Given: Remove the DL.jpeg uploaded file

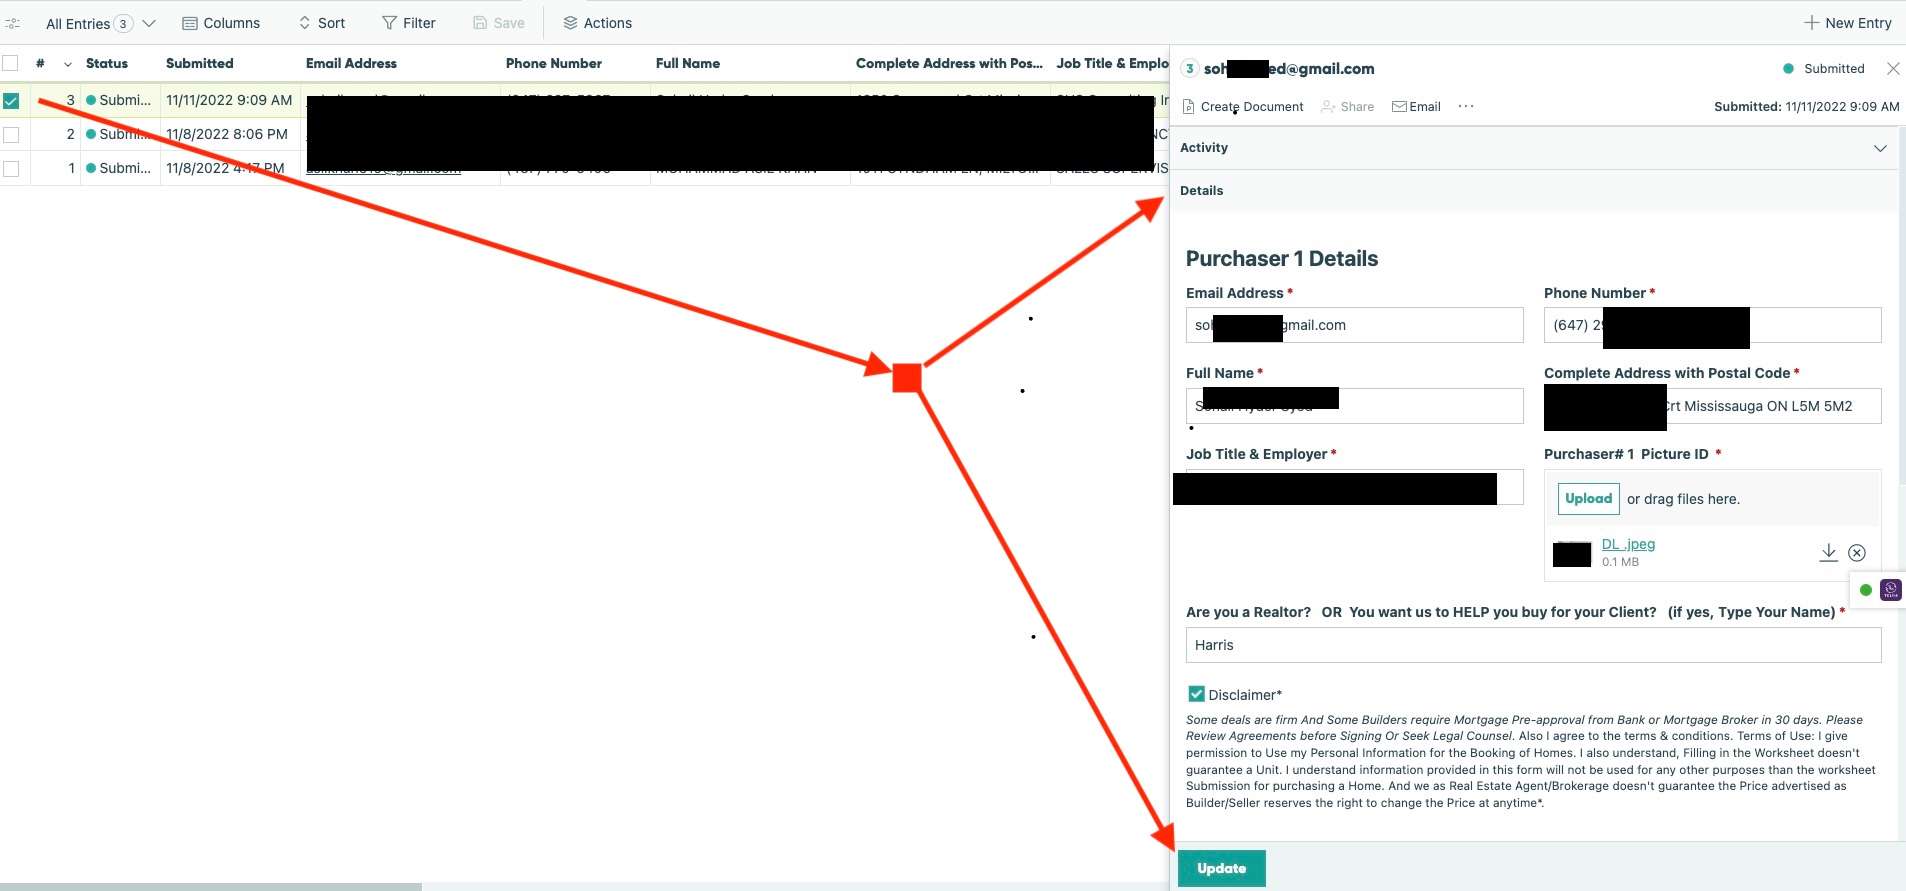Looking at the screenshot, I should point(1857,553).
